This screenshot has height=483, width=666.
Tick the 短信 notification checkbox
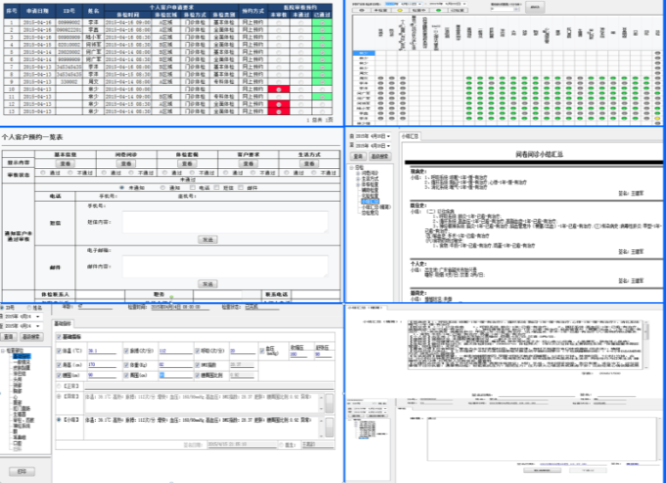point(217,187)
